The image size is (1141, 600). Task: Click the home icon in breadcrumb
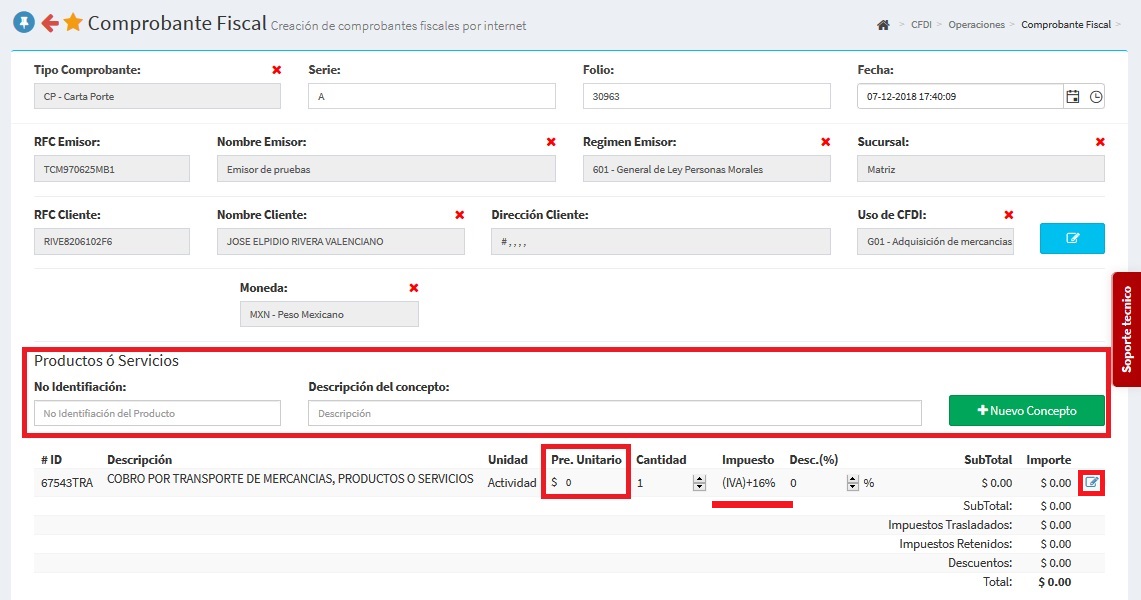tap(882, 25)
